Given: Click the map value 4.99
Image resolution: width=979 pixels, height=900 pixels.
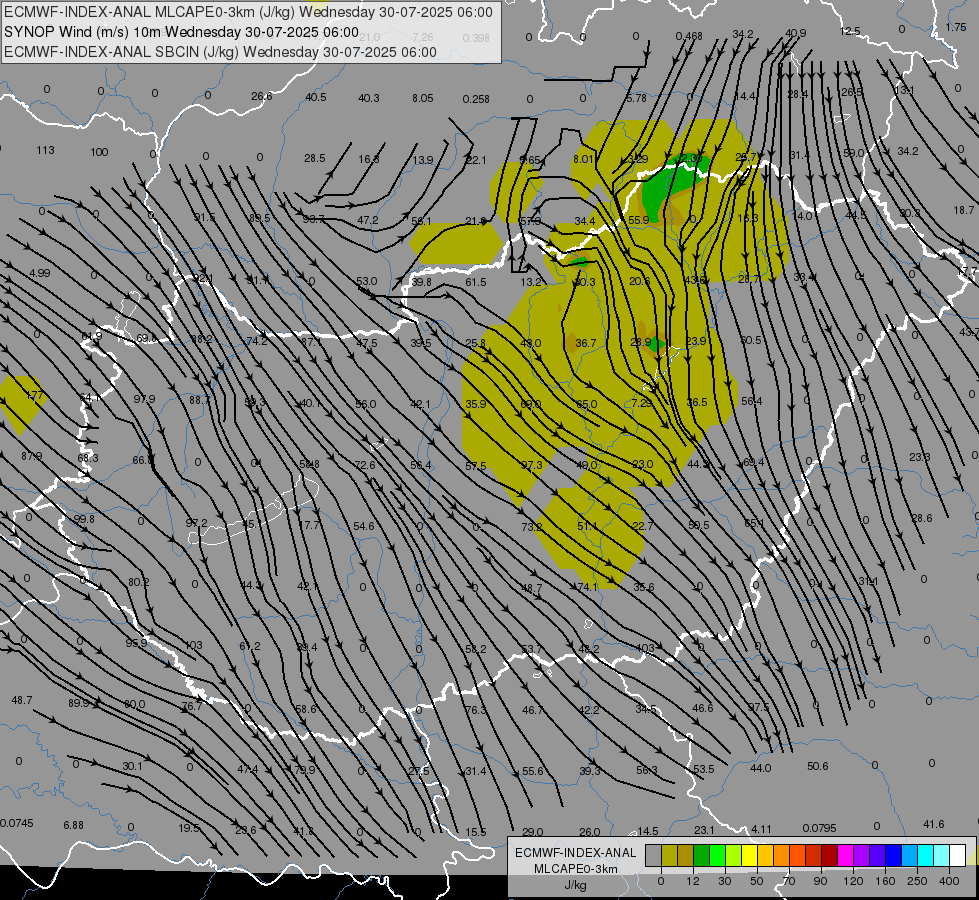Looking at the screenshot, I should [39, 273].
